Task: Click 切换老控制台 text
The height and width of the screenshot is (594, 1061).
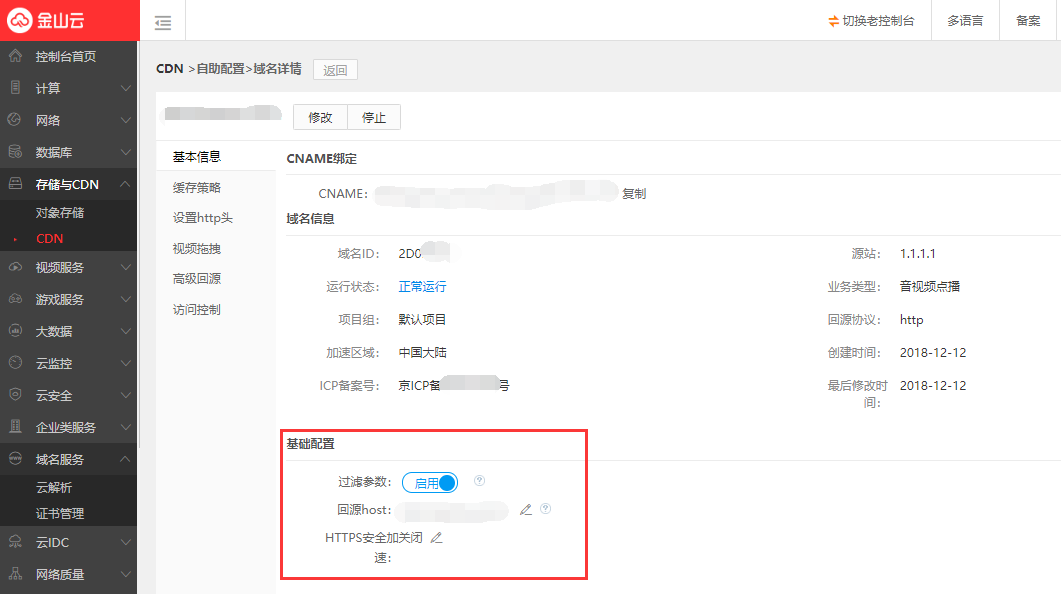Action: [878, 21]
